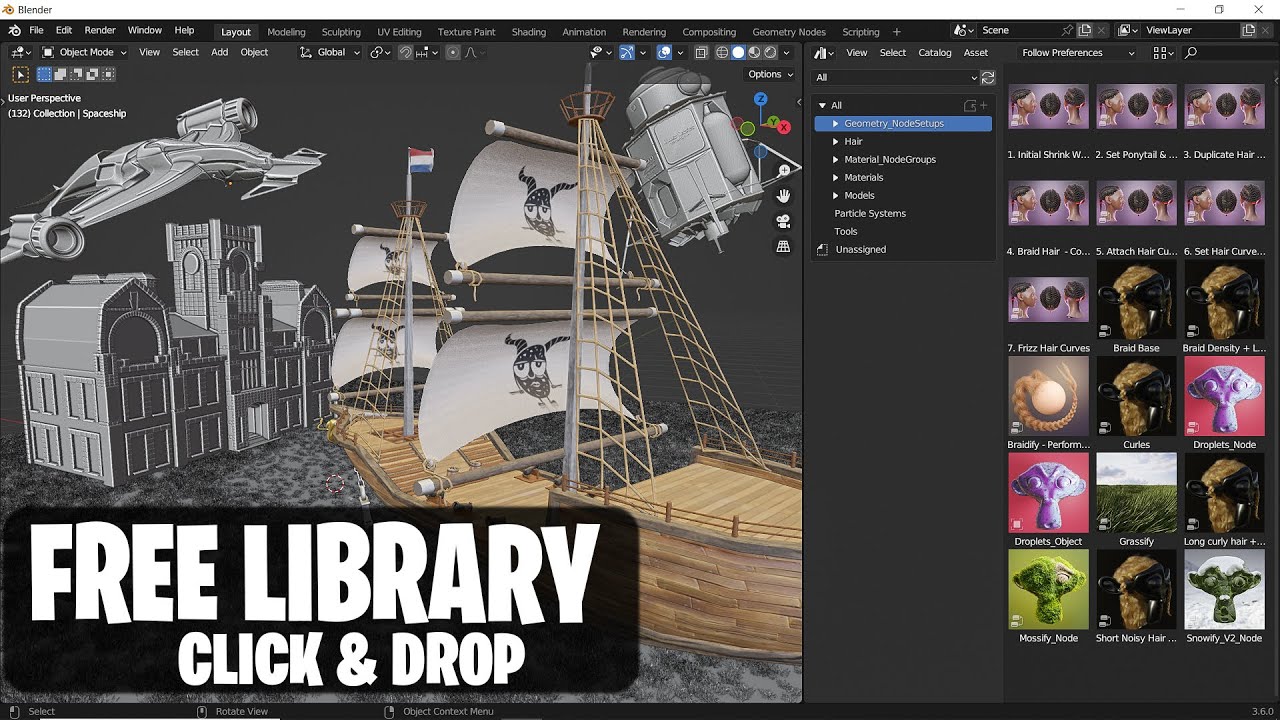The height and width of the screenshot is (720, 1280).
Task: Click the Blender logo menu icon
Action: (14, 31)
